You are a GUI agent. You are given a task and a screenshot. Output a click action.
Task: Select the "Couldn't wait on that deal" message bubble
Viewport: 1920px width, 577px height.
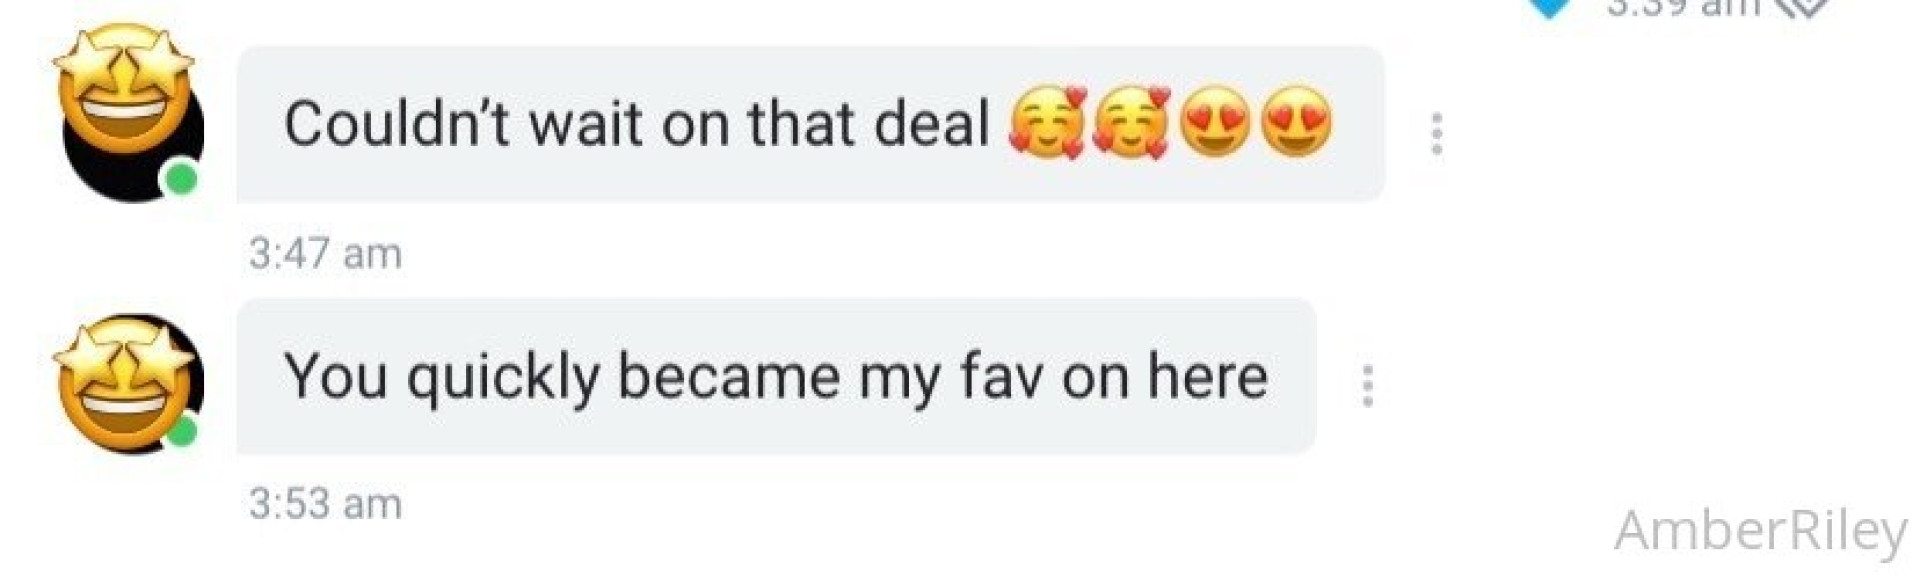[x=811, y=124]
